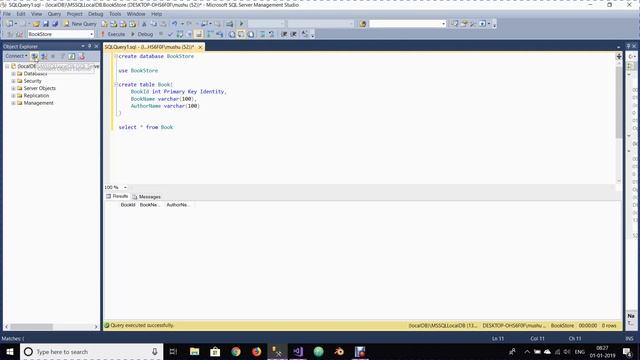Start the Debug button
This screenshot has width=640, height=360.
142,34
